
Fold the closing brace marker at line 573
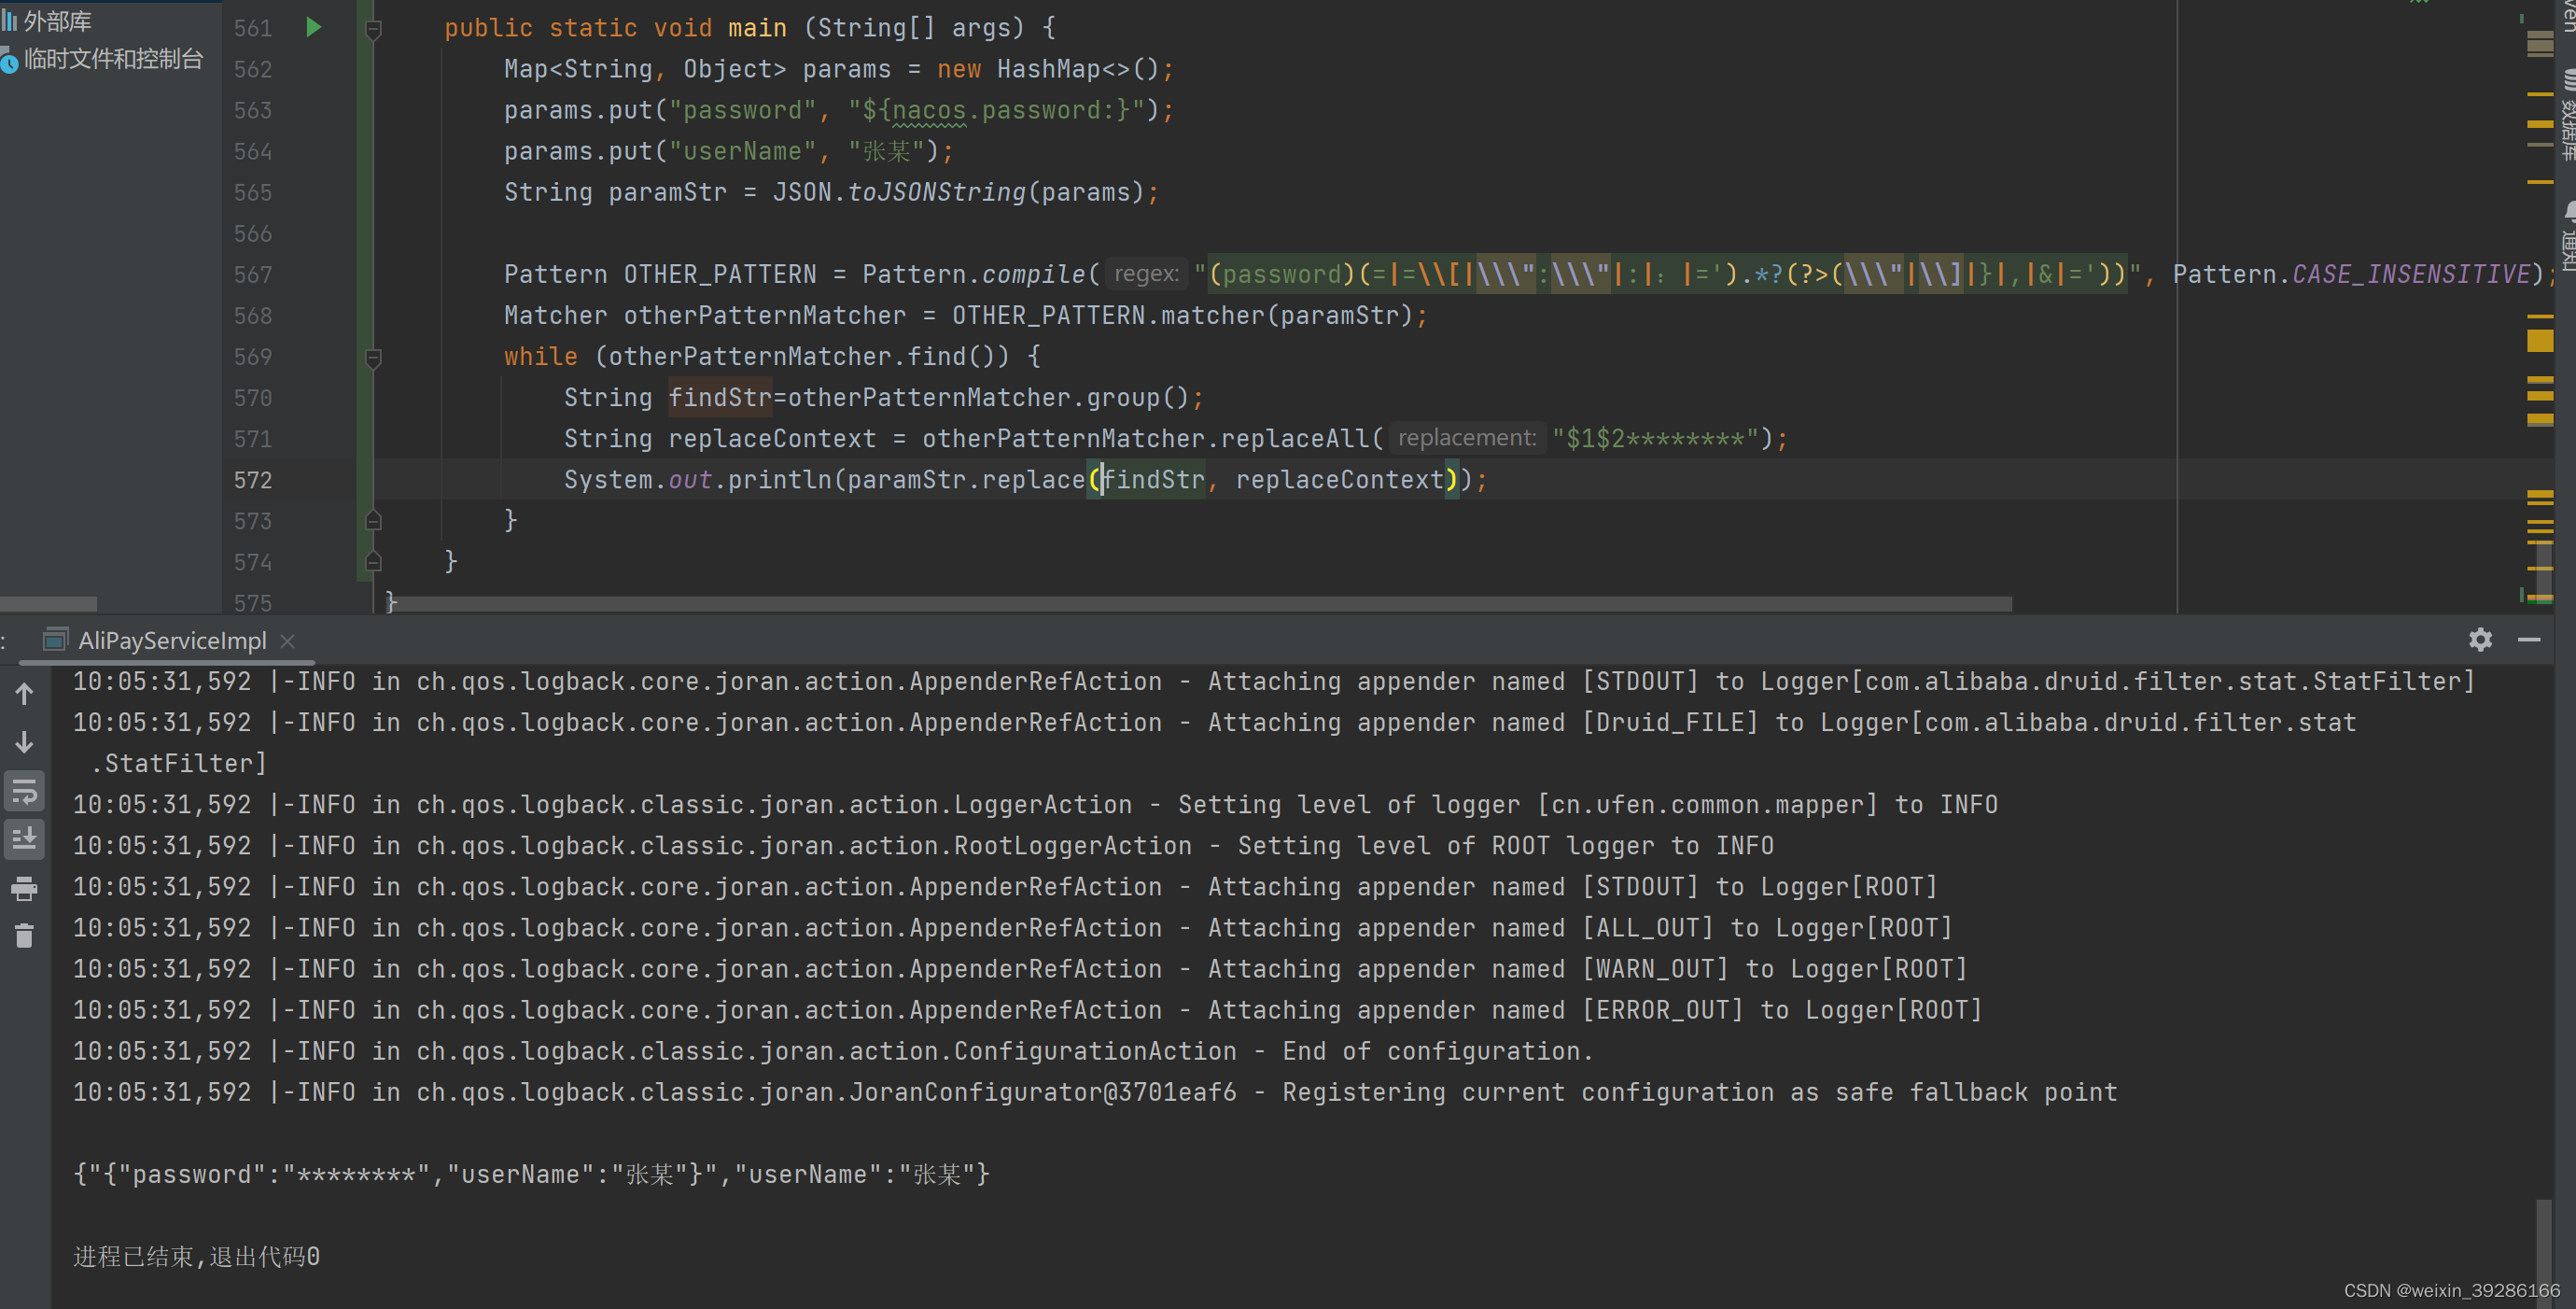pyautogui.click(x=373, y=520)
